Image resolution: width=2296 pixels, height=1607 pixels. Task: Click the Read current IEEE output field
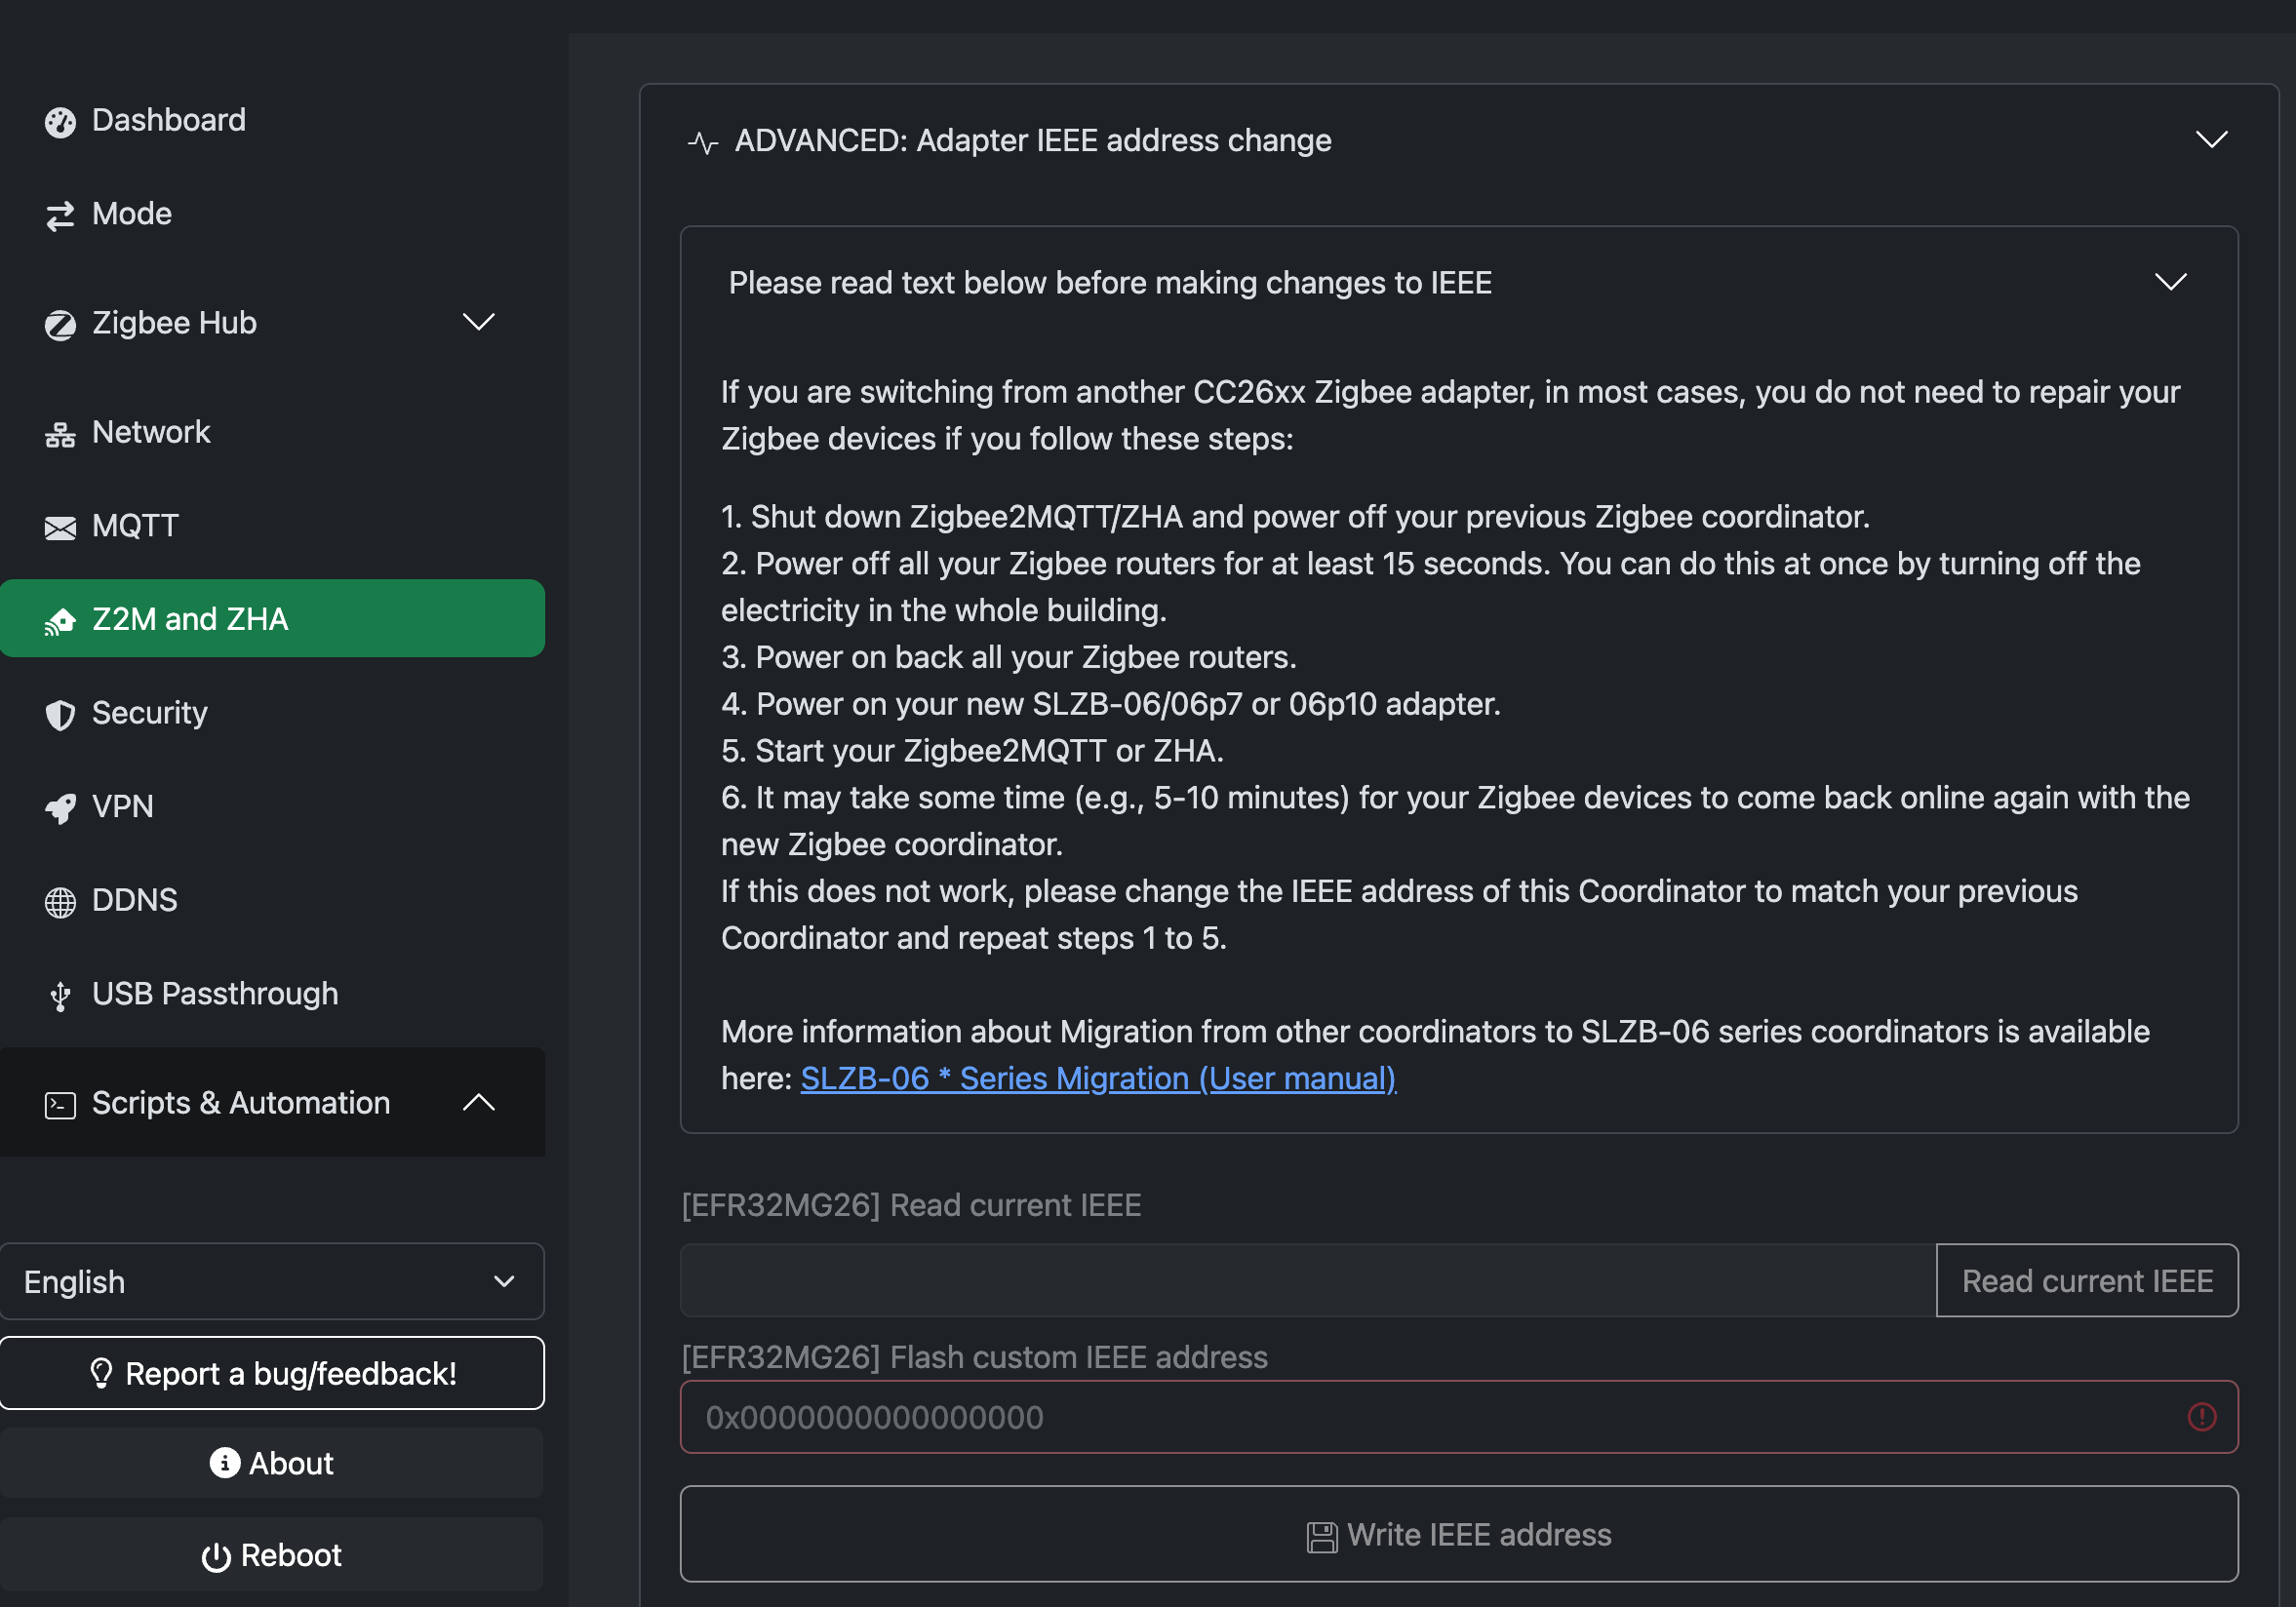(x=1308, y=1280)
